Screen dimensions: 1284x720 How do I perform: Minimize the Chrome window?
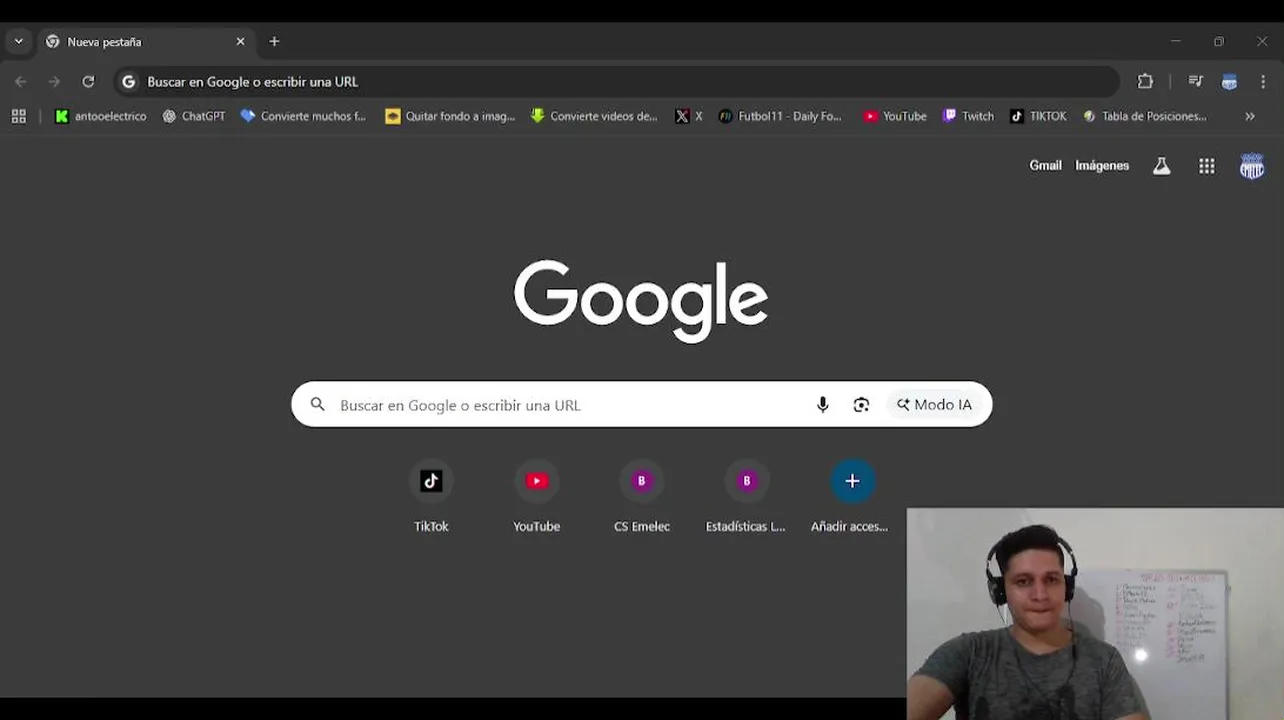click(x=1176, y=42)
